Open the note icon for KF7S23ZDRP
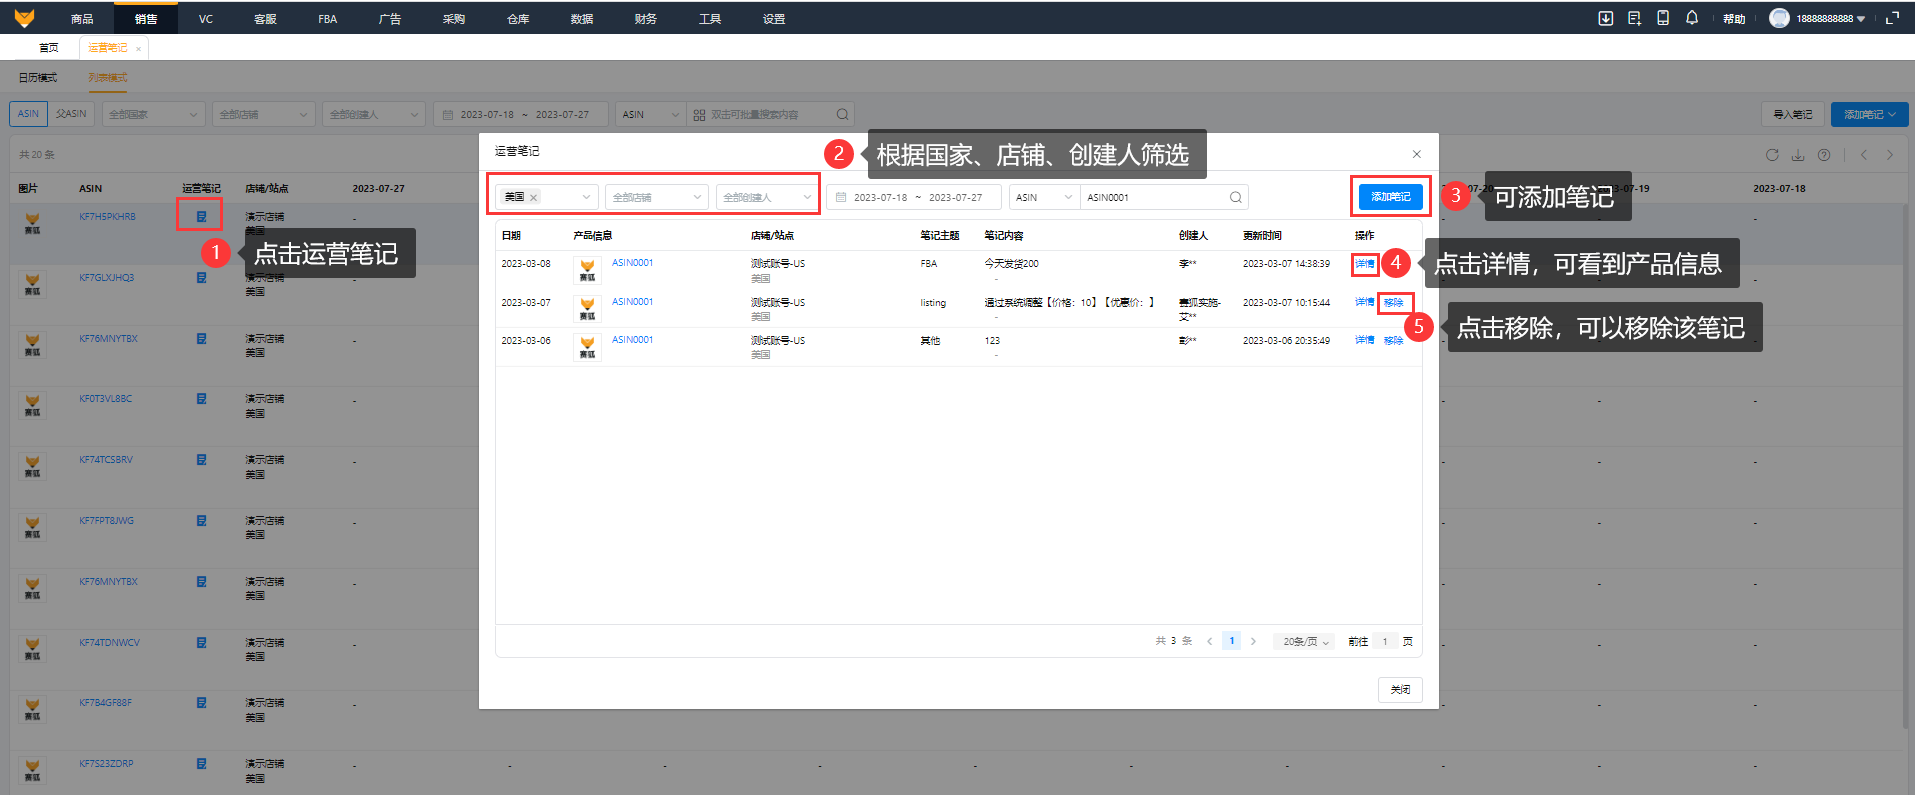The width and height of the screenshot is (1915, 795). click(201, 764)
